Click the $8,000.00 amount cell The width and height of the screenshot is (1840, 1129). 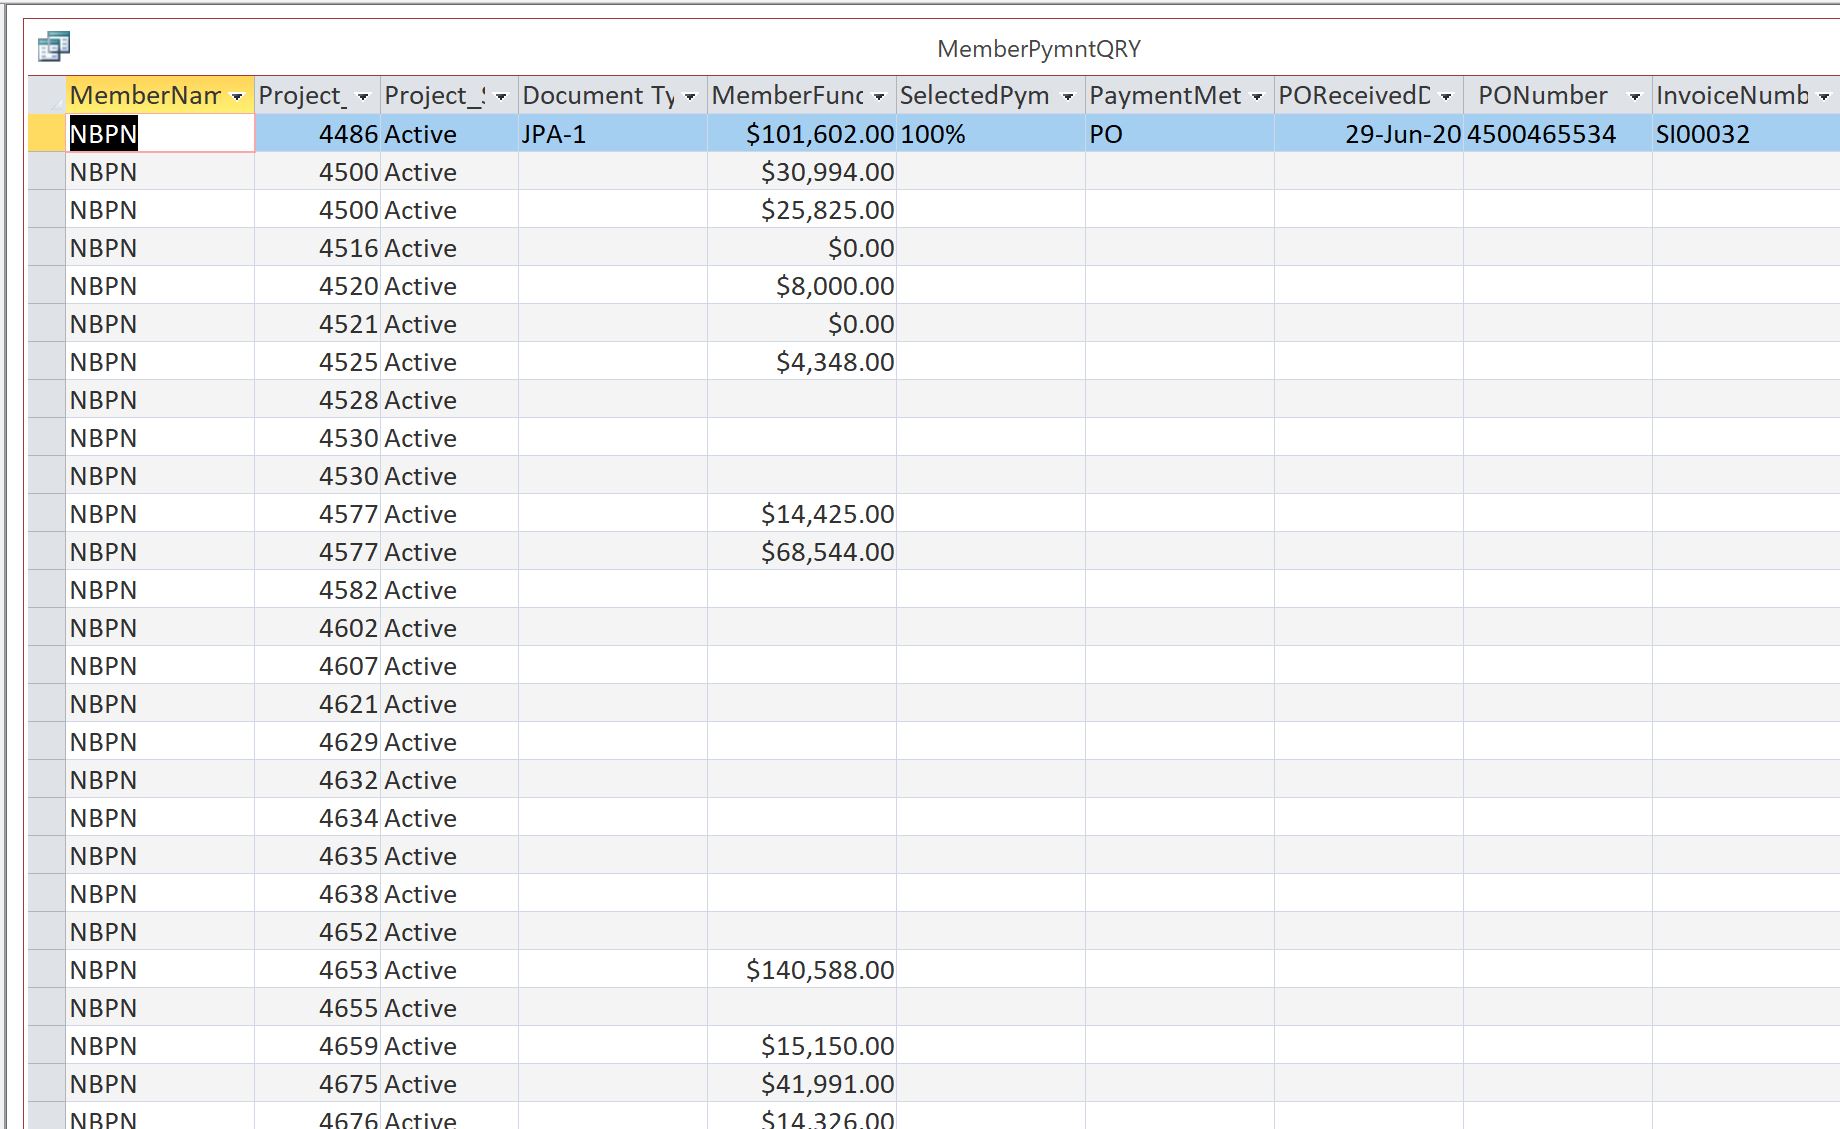point(802,286)
